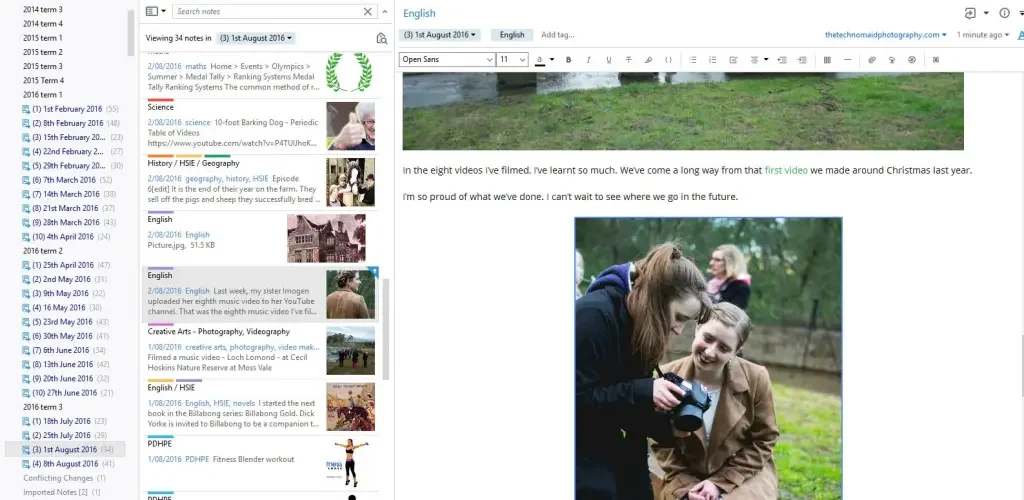Screen dimensions: 1024x500
Task: Select notebook (1) 1st February 2016
Action: 70,109
